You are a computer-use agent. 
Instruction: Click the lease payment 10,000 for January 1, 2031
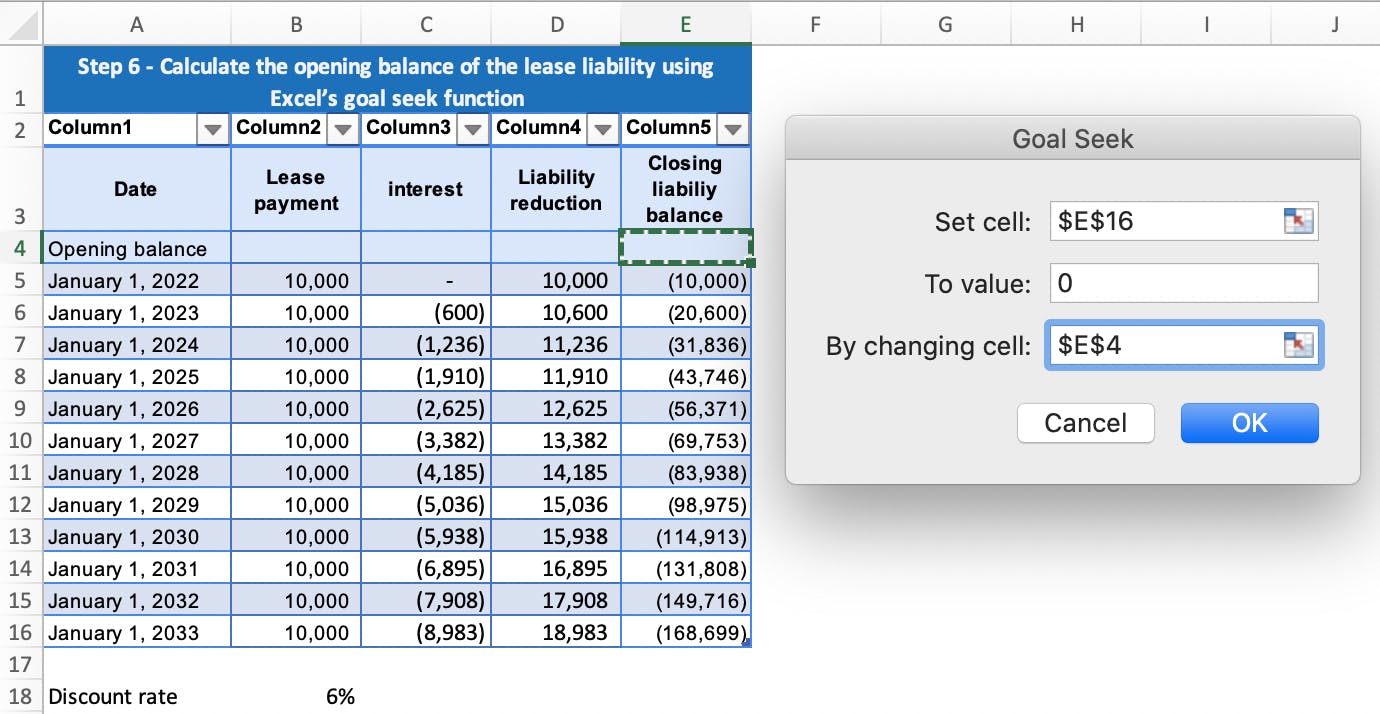tap(296, 568)
